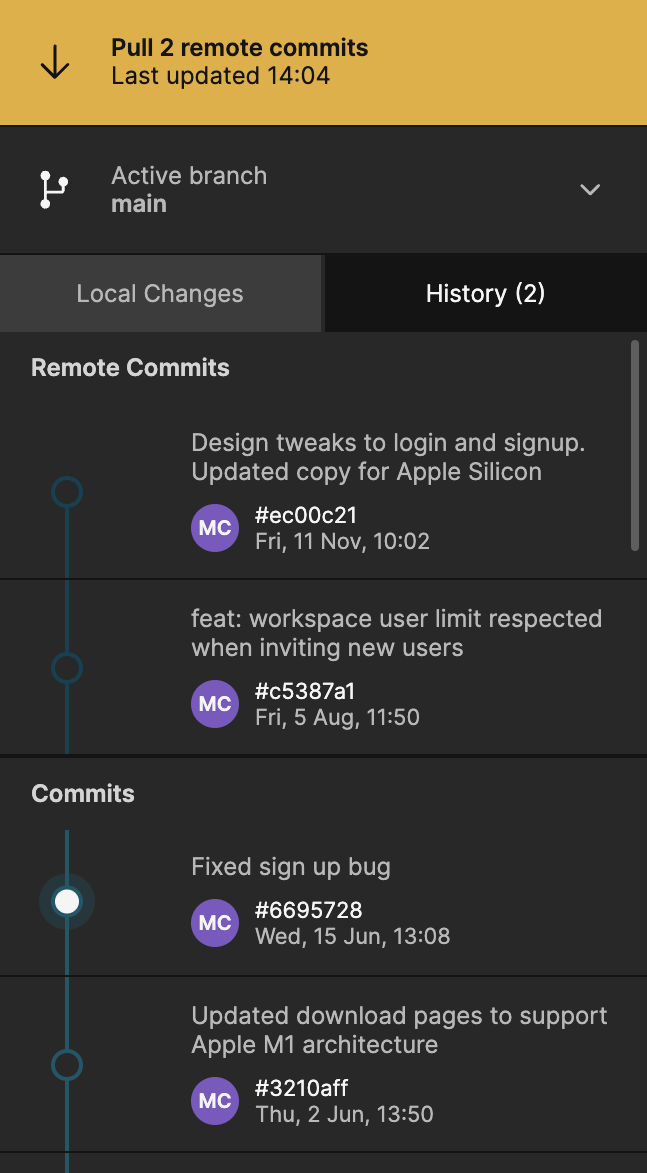Click the MC avatar beside commit #3210aff
647x1173 pixels.
(215, 1100)
